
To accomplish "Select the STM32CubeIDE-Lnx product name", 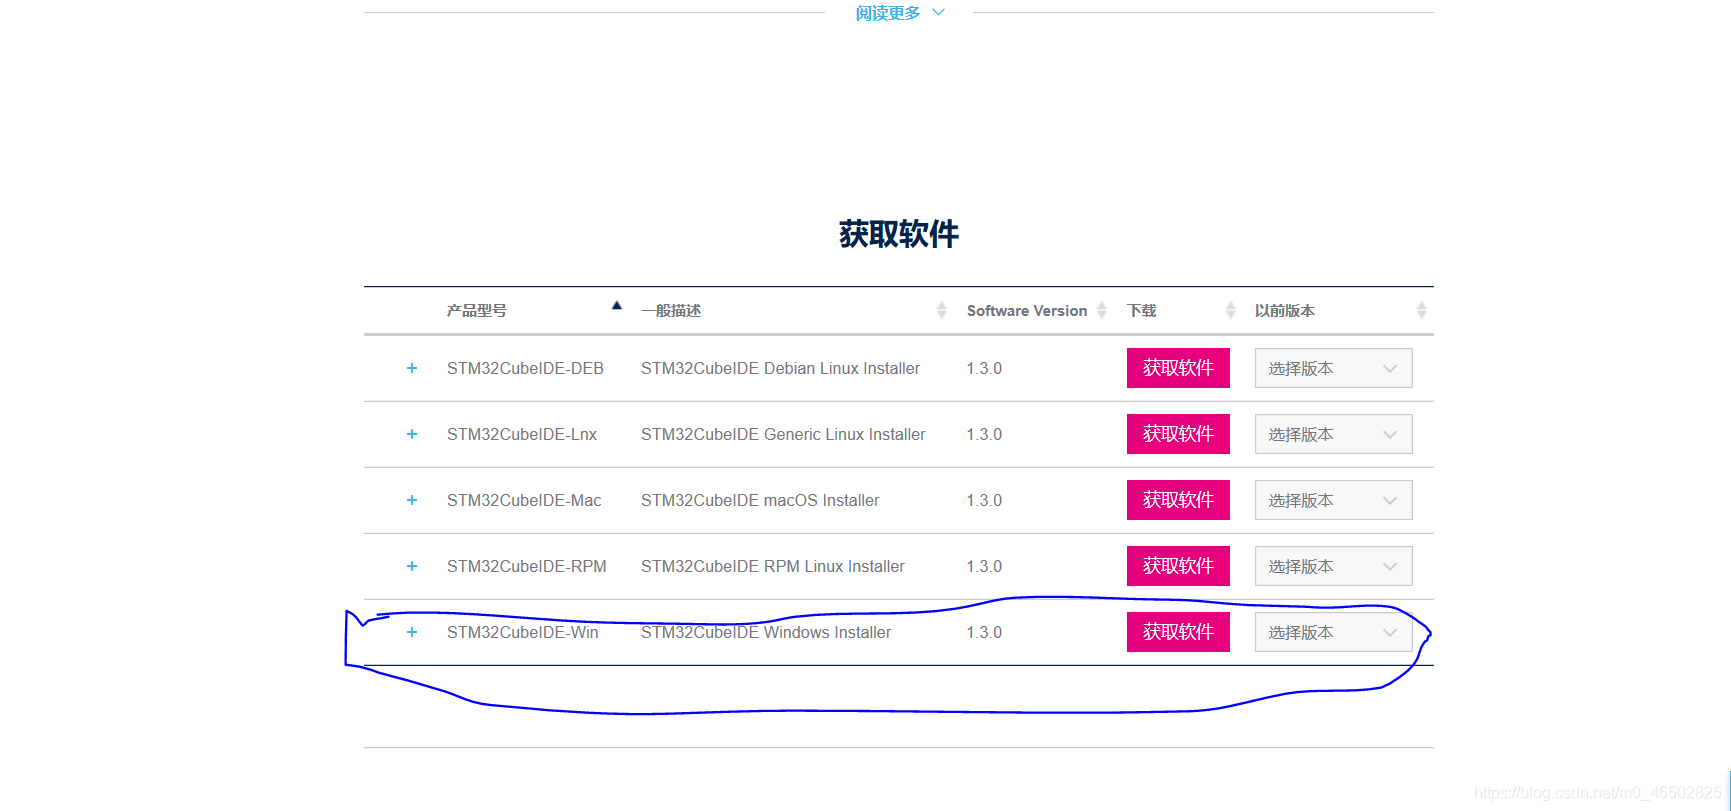I will (522, 434).
